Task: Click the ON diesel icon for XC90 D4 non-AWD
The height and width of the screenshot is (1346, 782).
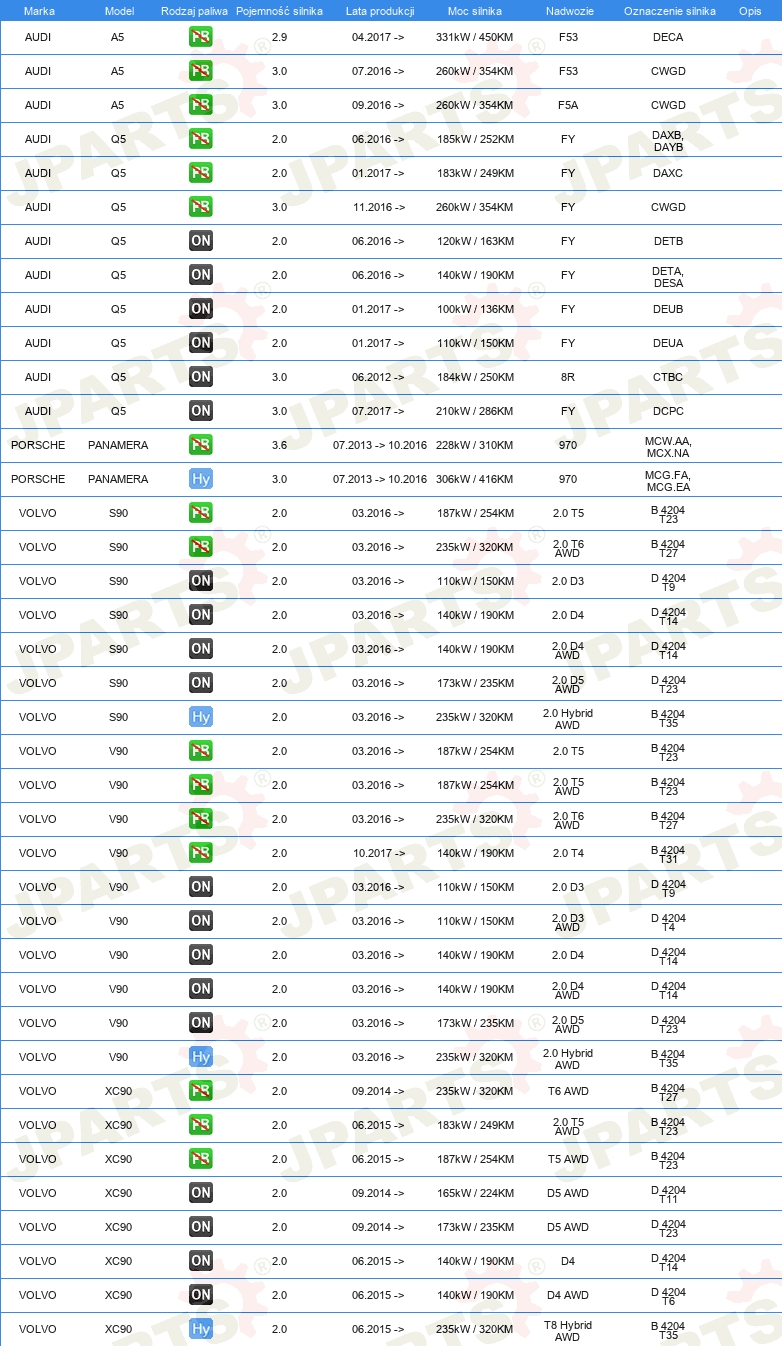Action: pos(201,1261)
